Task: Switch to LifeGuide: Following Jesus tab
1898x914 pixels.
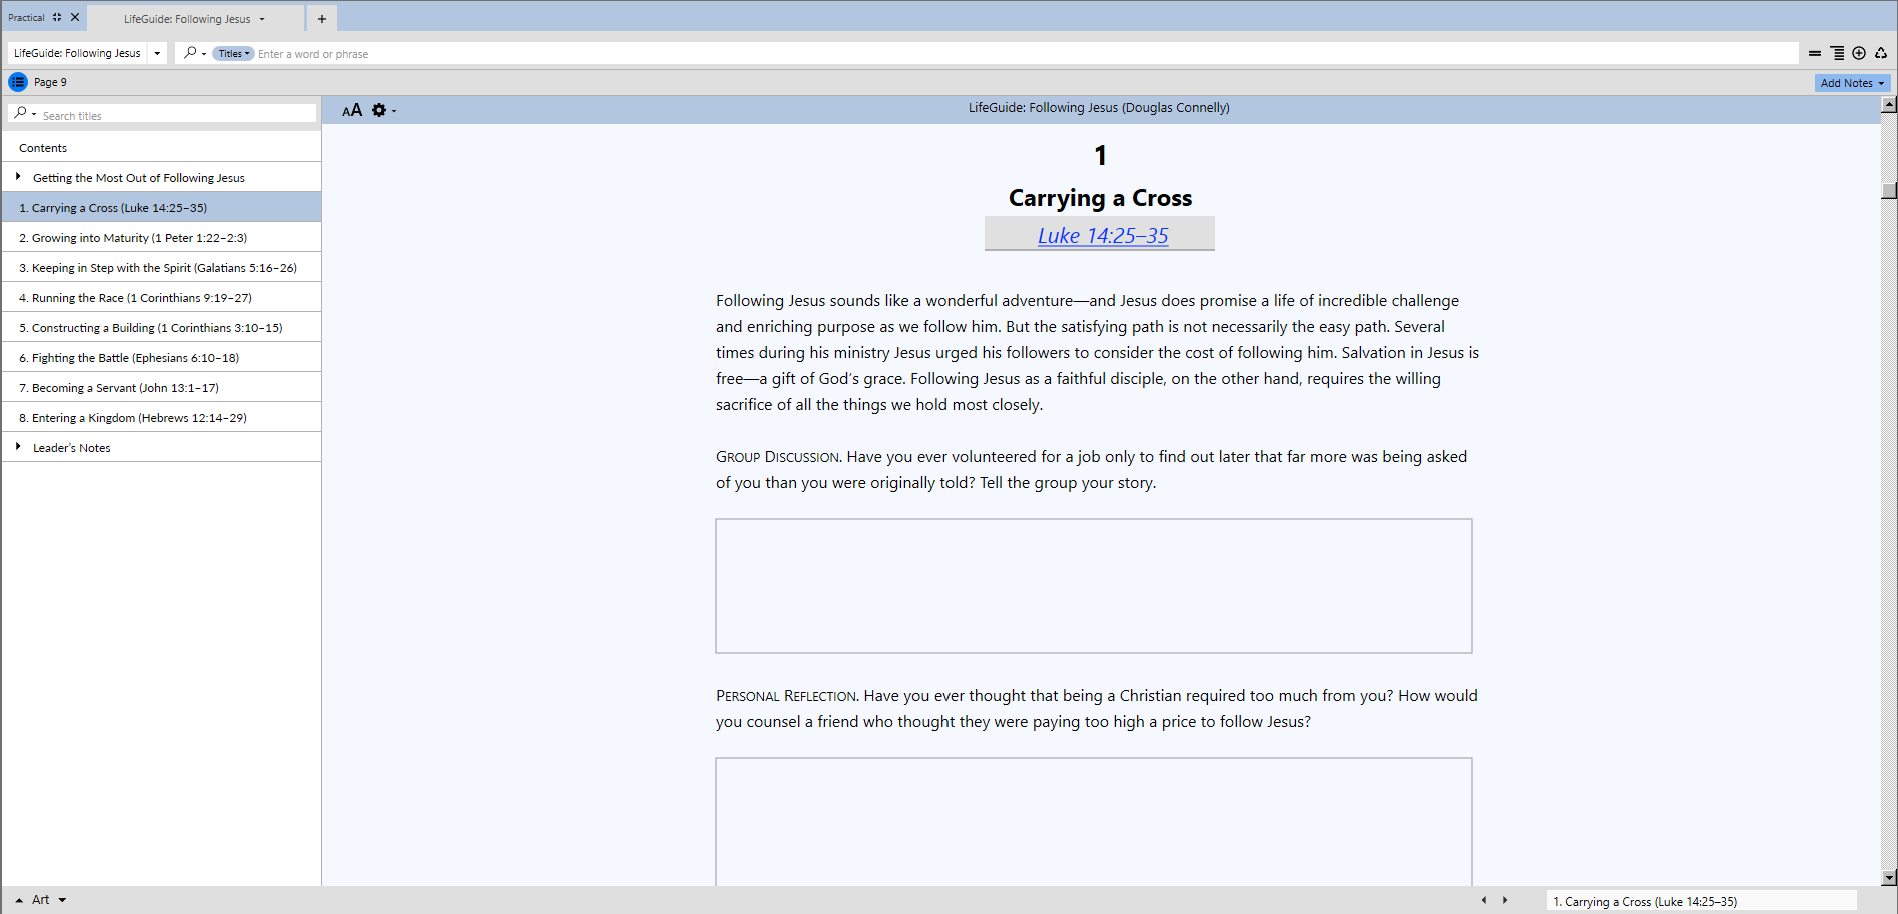Action: point(187,19)
